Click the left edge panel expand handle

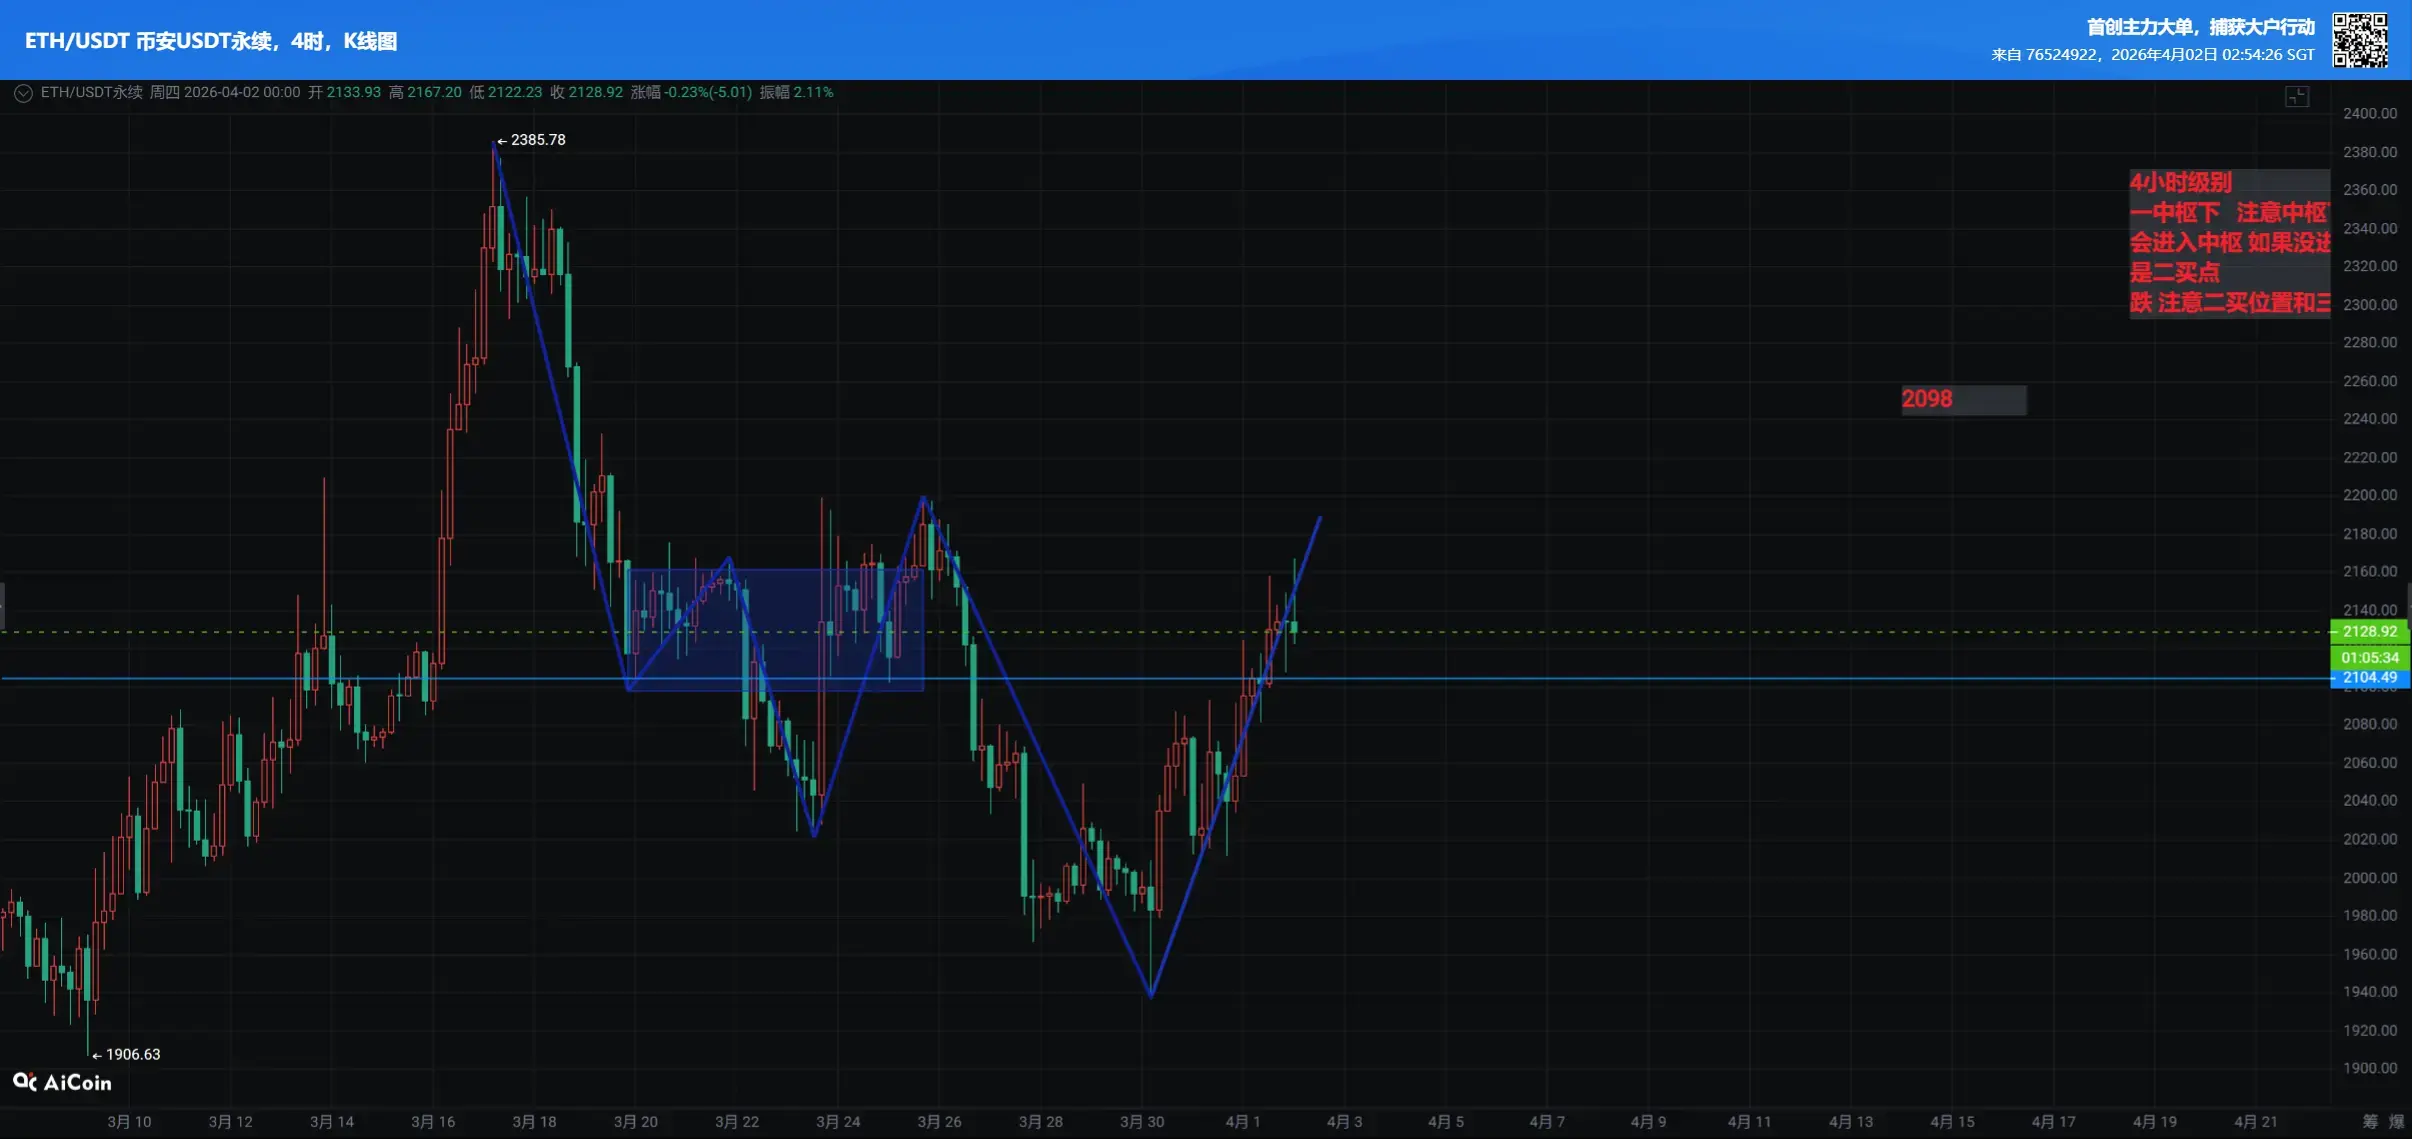(3, 605)
